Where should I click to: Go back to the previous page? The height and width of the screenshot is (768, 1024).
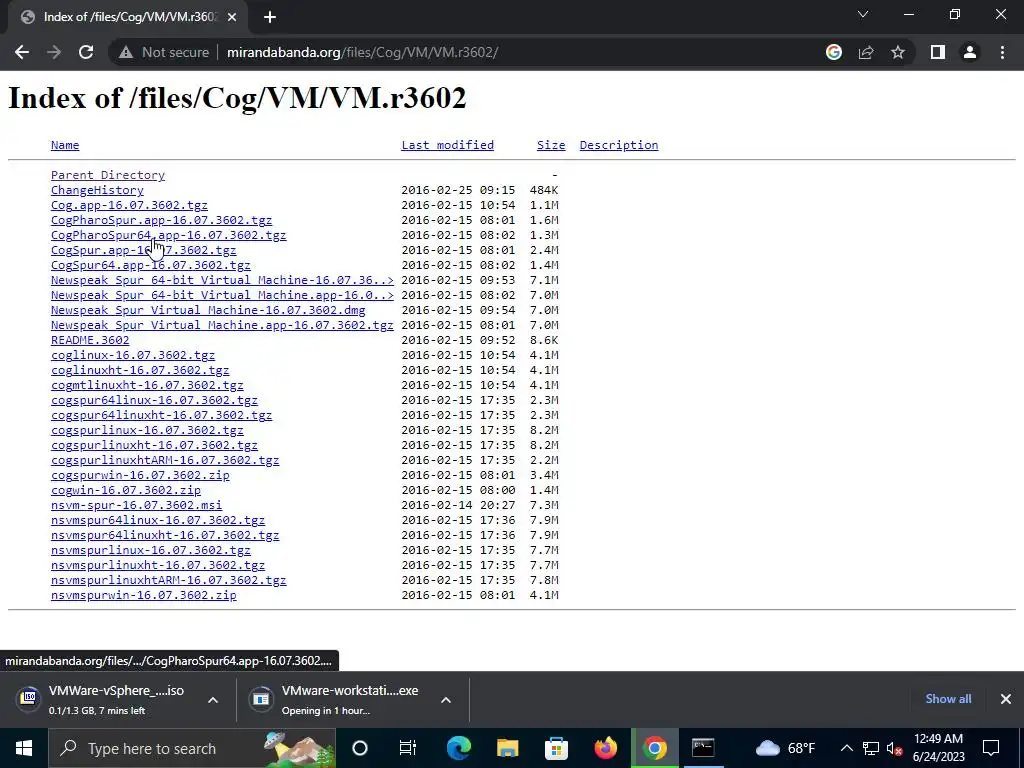(22, 52)
